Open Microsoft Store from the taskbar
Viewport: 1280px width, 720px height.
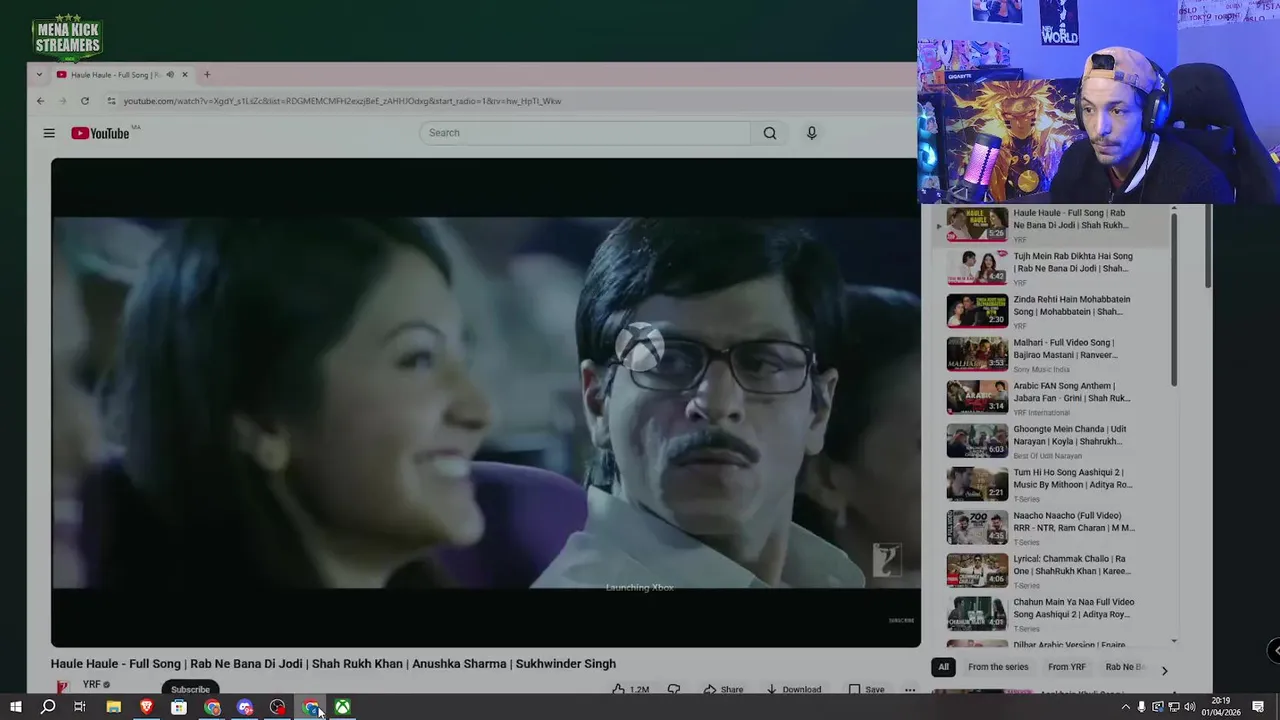179,707
